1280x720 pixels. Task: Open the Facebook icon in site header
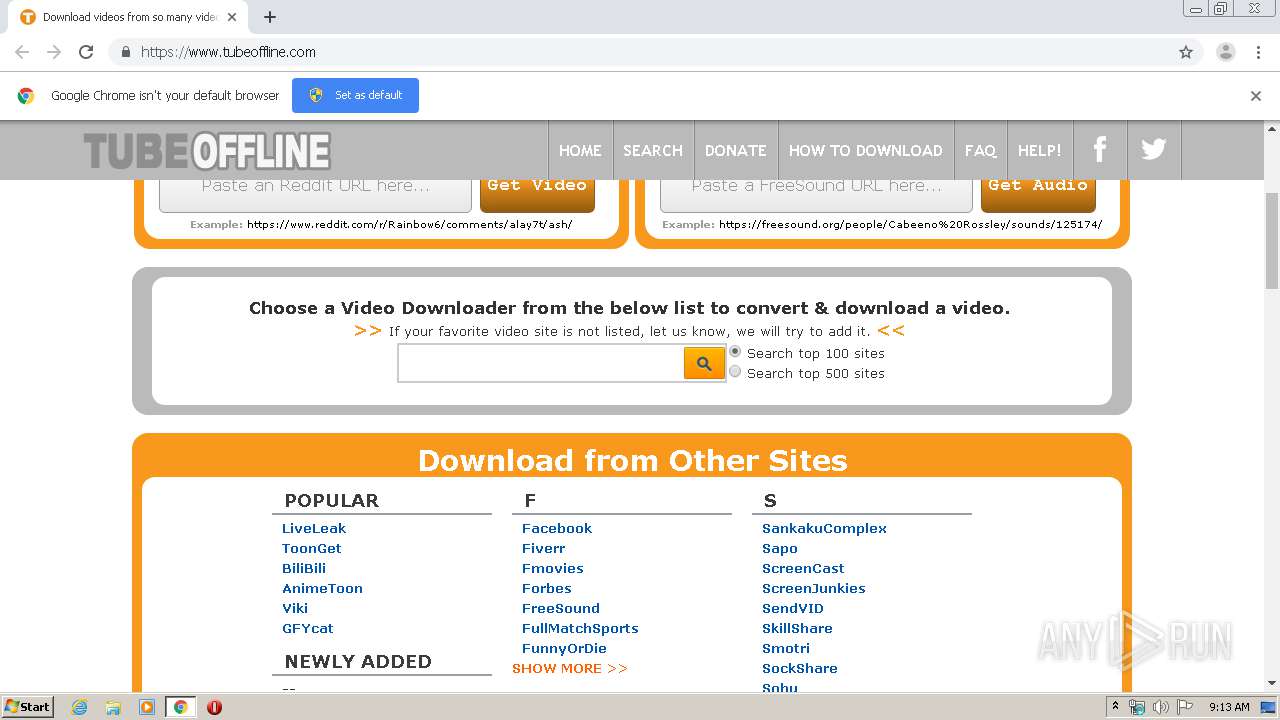(x=1100, y=150)
